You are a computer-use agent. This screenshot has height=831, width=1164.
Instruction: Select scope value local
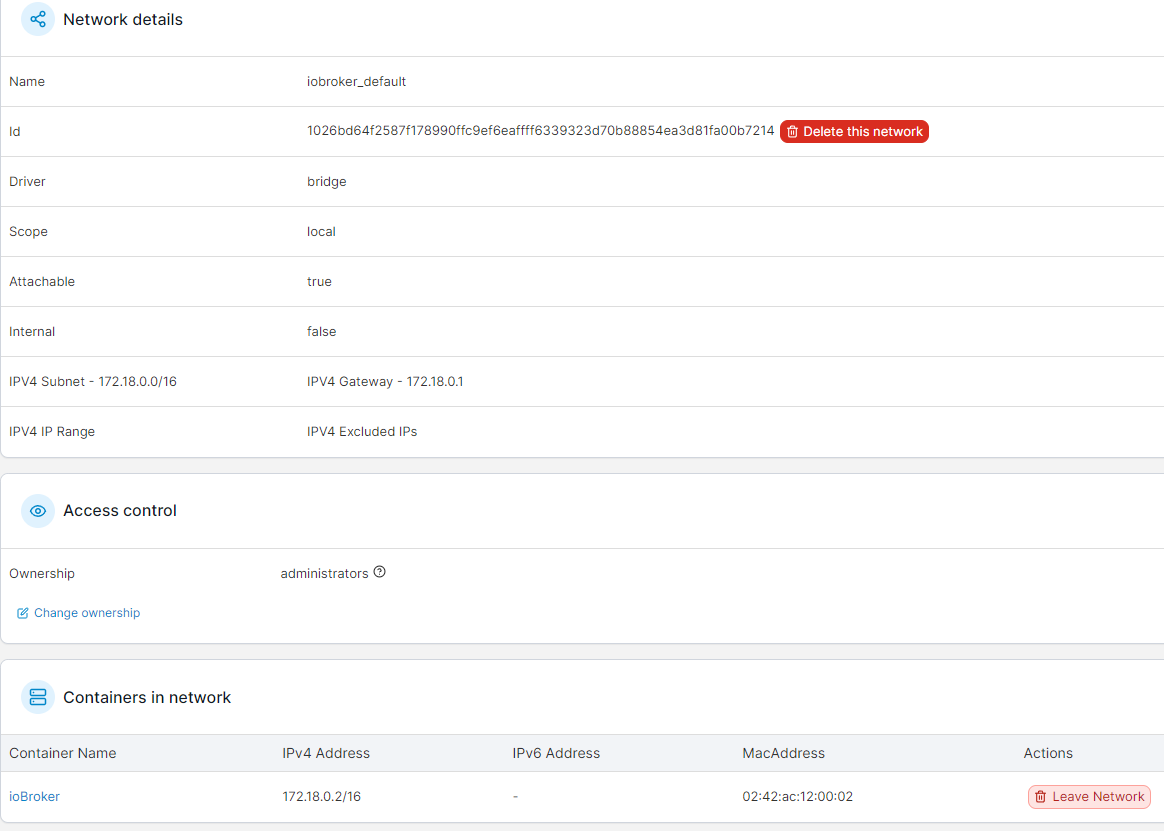pos(321,232)
